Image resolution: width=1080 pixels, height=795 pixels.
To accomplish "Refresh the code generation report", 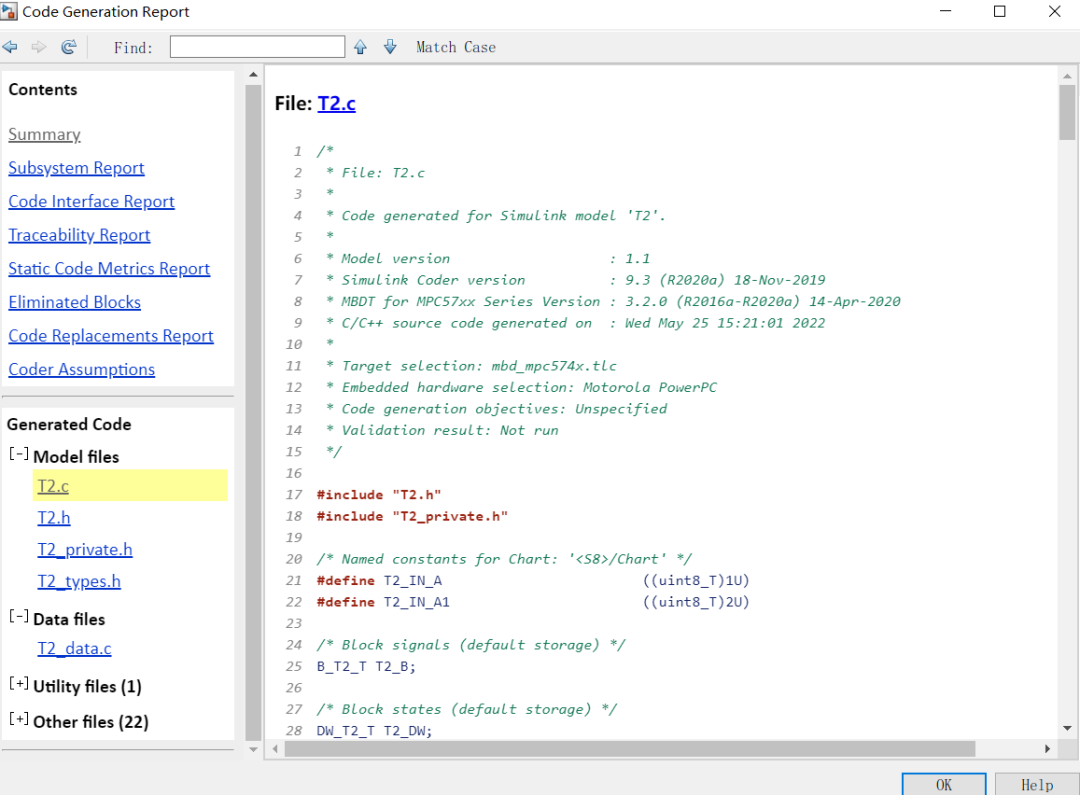I will [x=68, y=47].
